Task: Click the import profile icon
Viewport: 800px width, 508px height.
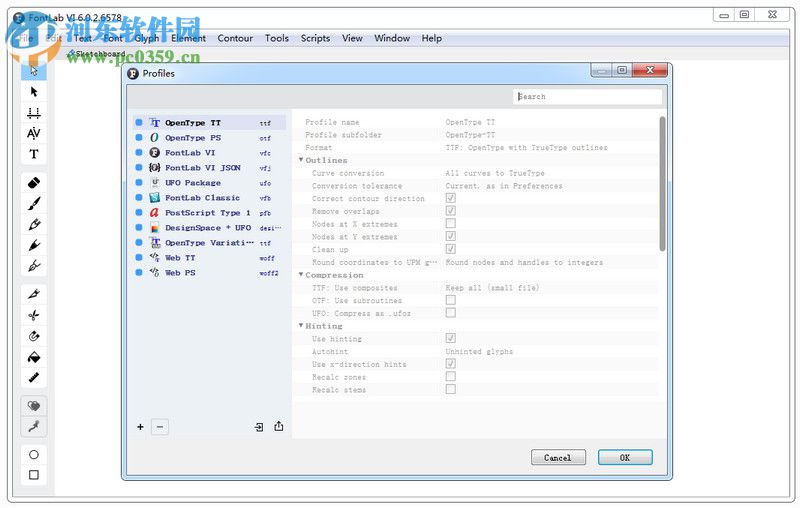Action: (x=259, y=427)
